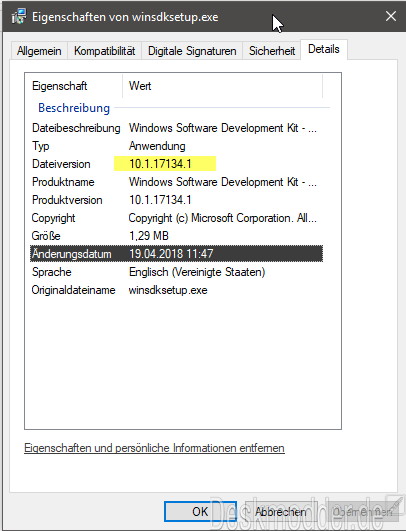Select the Copyright Microsoft Corporation row

click(x=176, y=218)
